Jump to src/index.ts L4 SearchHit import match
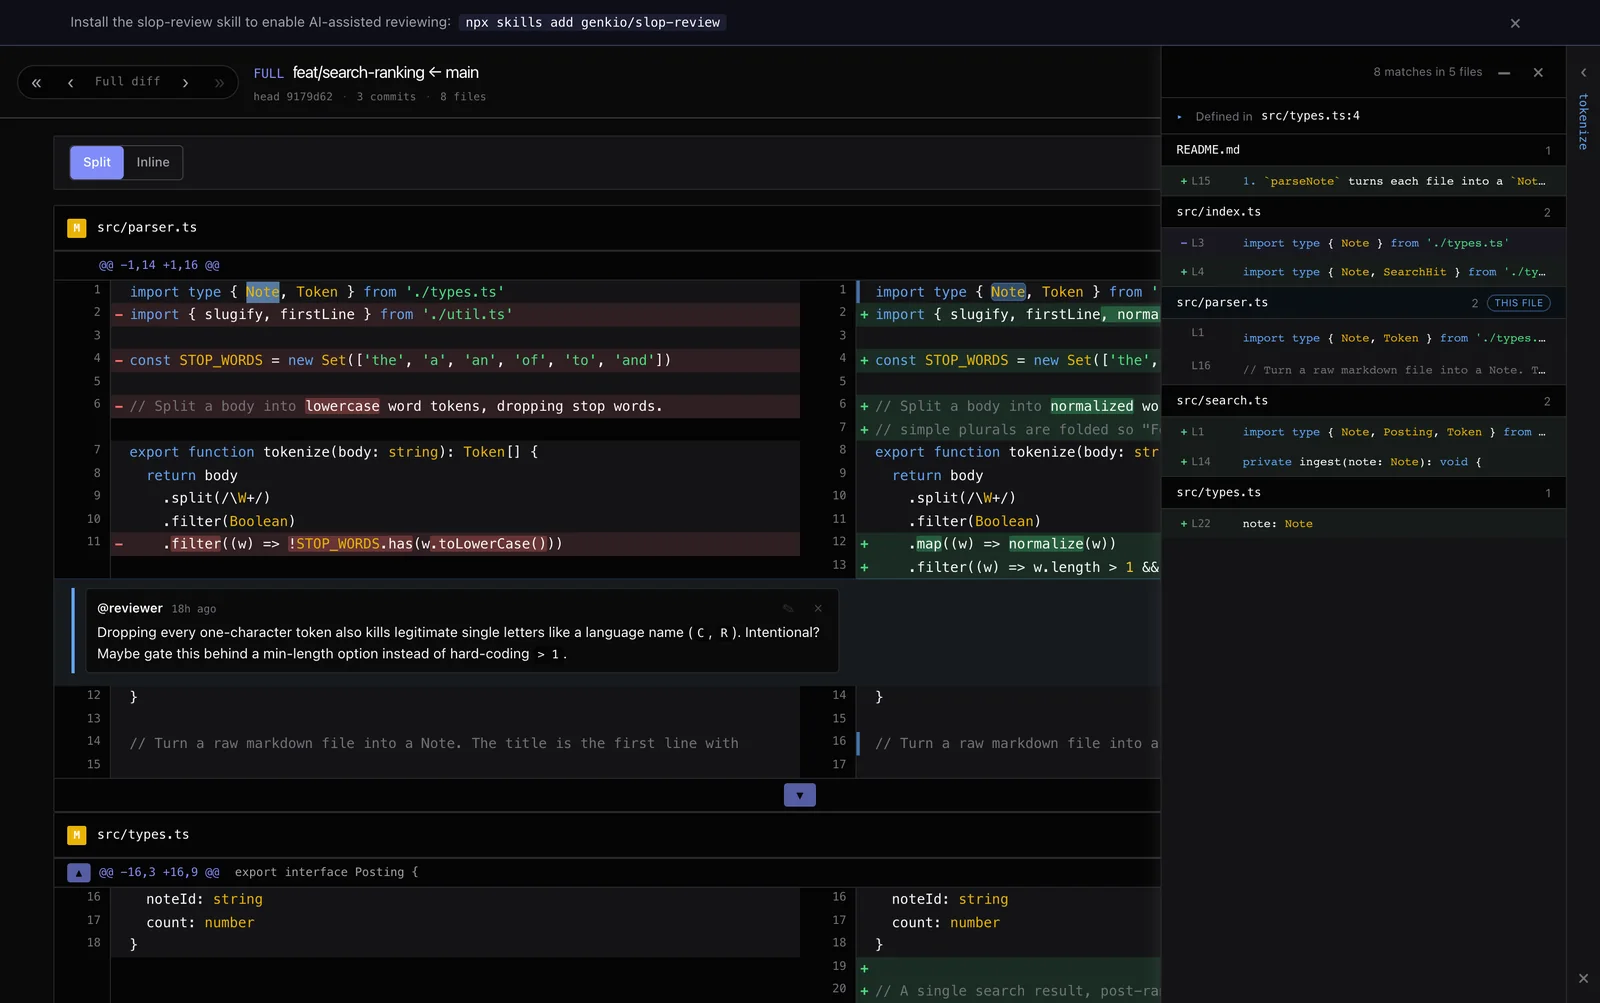The width and height of the screenshot is (1600, 1003). tap(1364, 272)
